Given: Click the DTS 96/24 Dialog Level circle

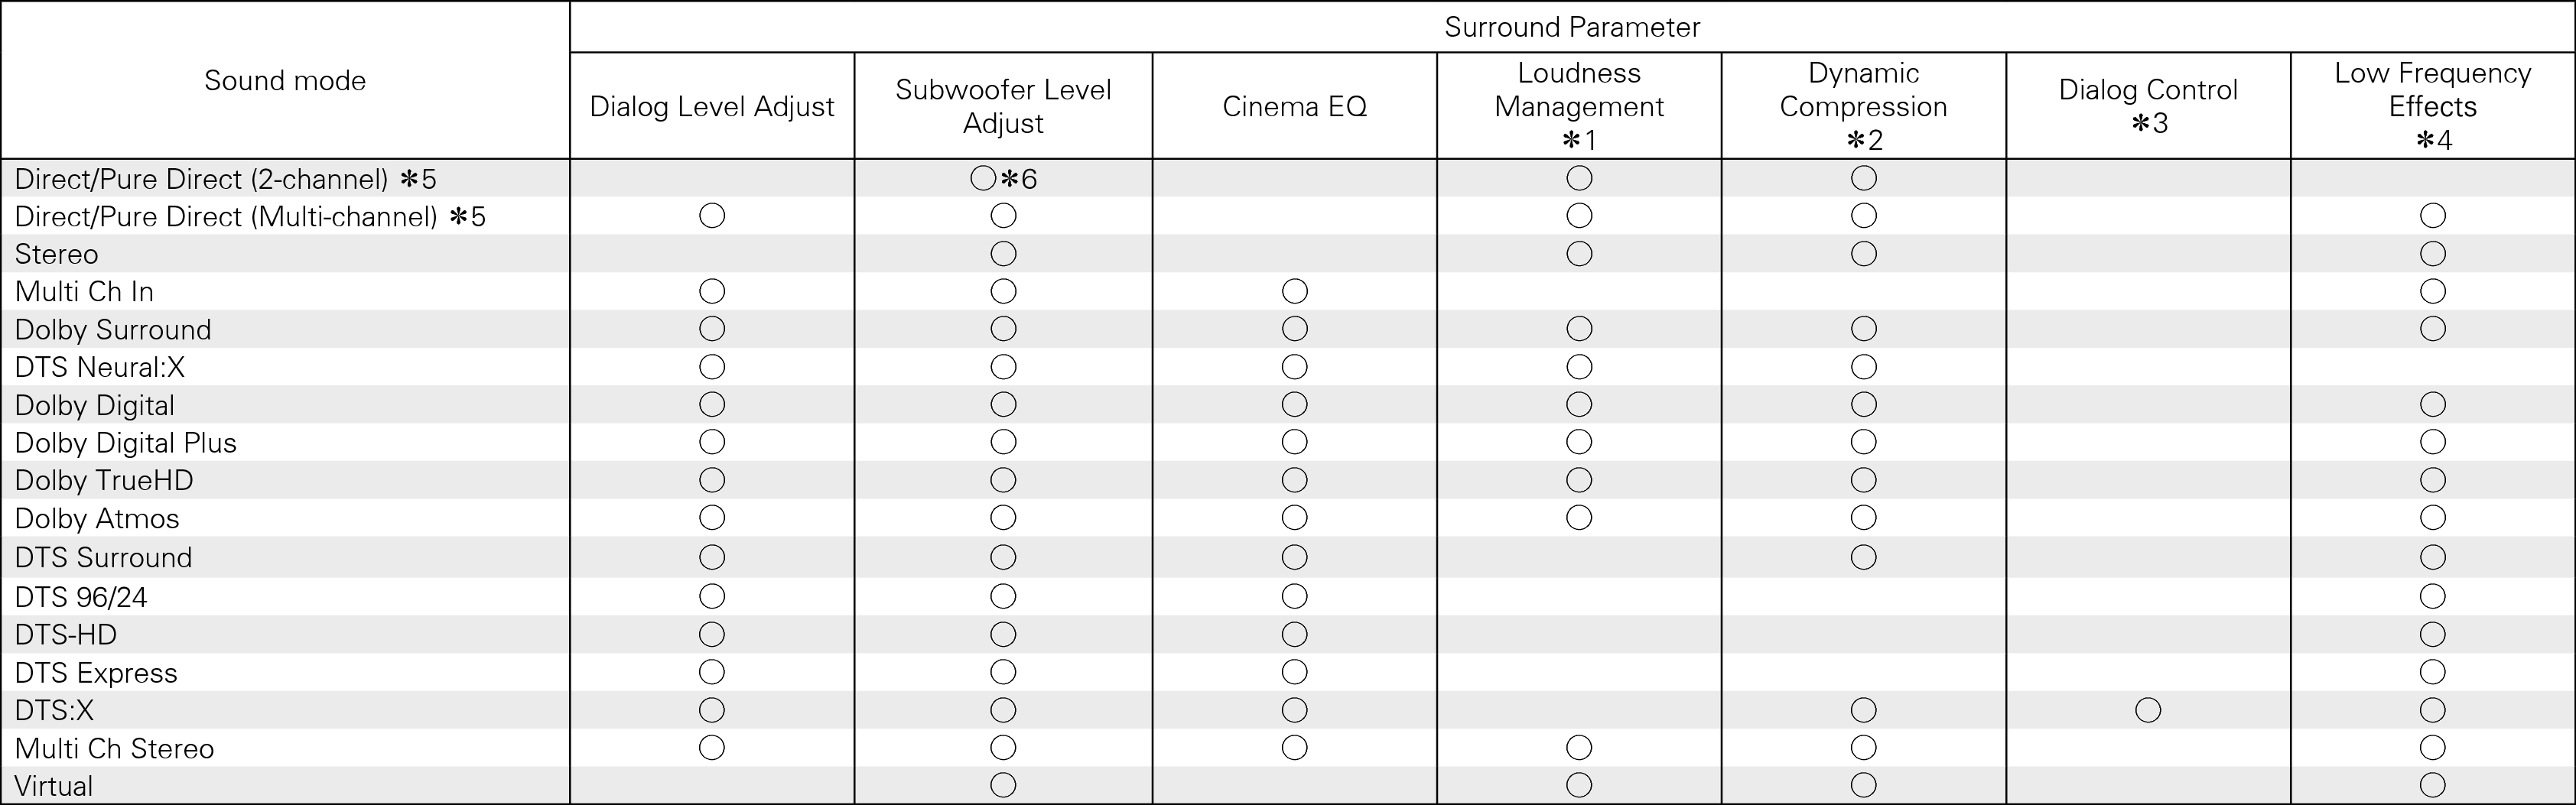Looking at the screenshot, I should [x=712, y=597].
